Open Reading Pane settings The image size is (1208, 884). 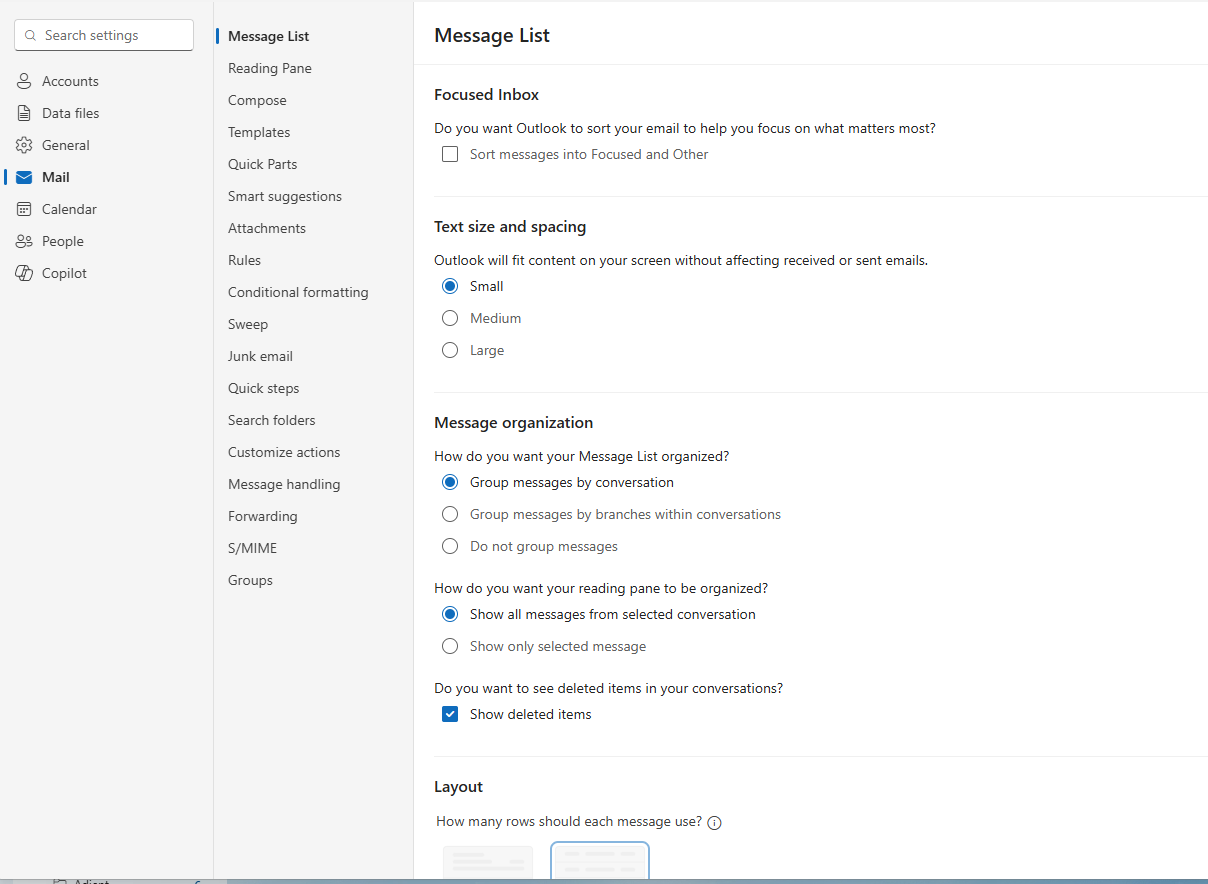click(x=270, y=68)
